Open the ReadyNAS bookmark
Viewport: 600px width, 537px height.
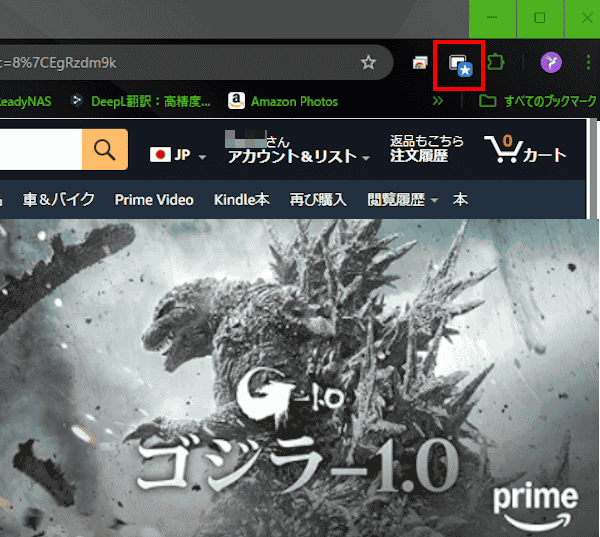(25, 101)
